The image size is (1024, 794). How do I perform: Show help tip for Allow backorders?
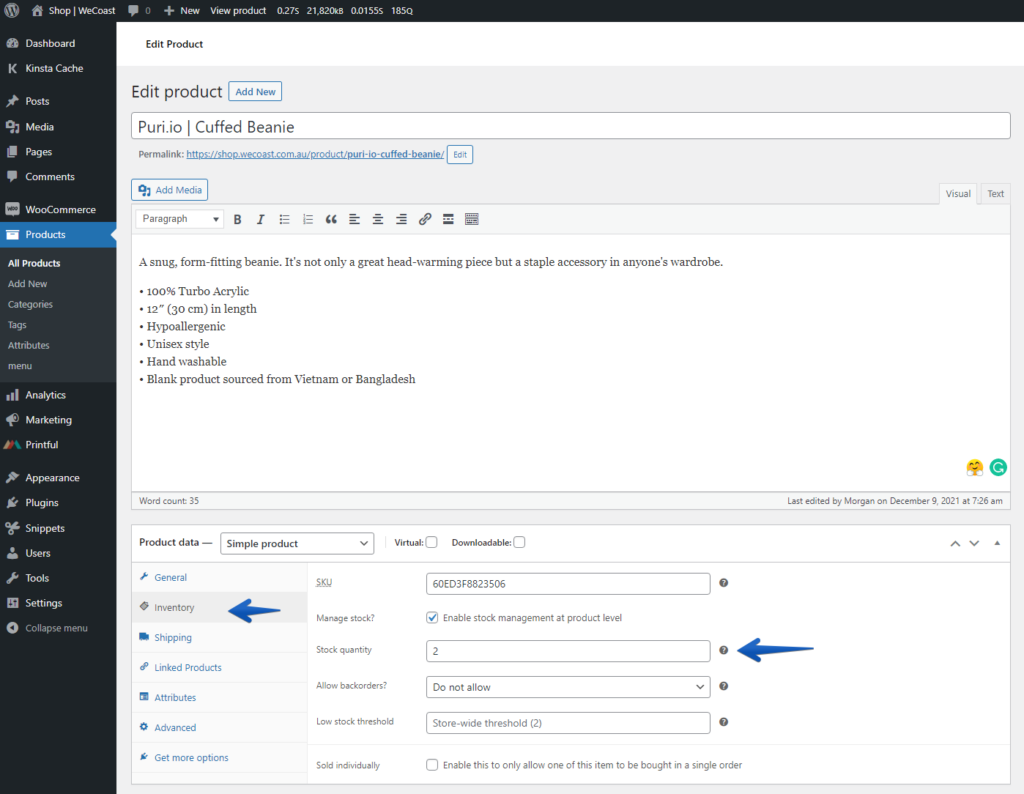pos(724,686)
